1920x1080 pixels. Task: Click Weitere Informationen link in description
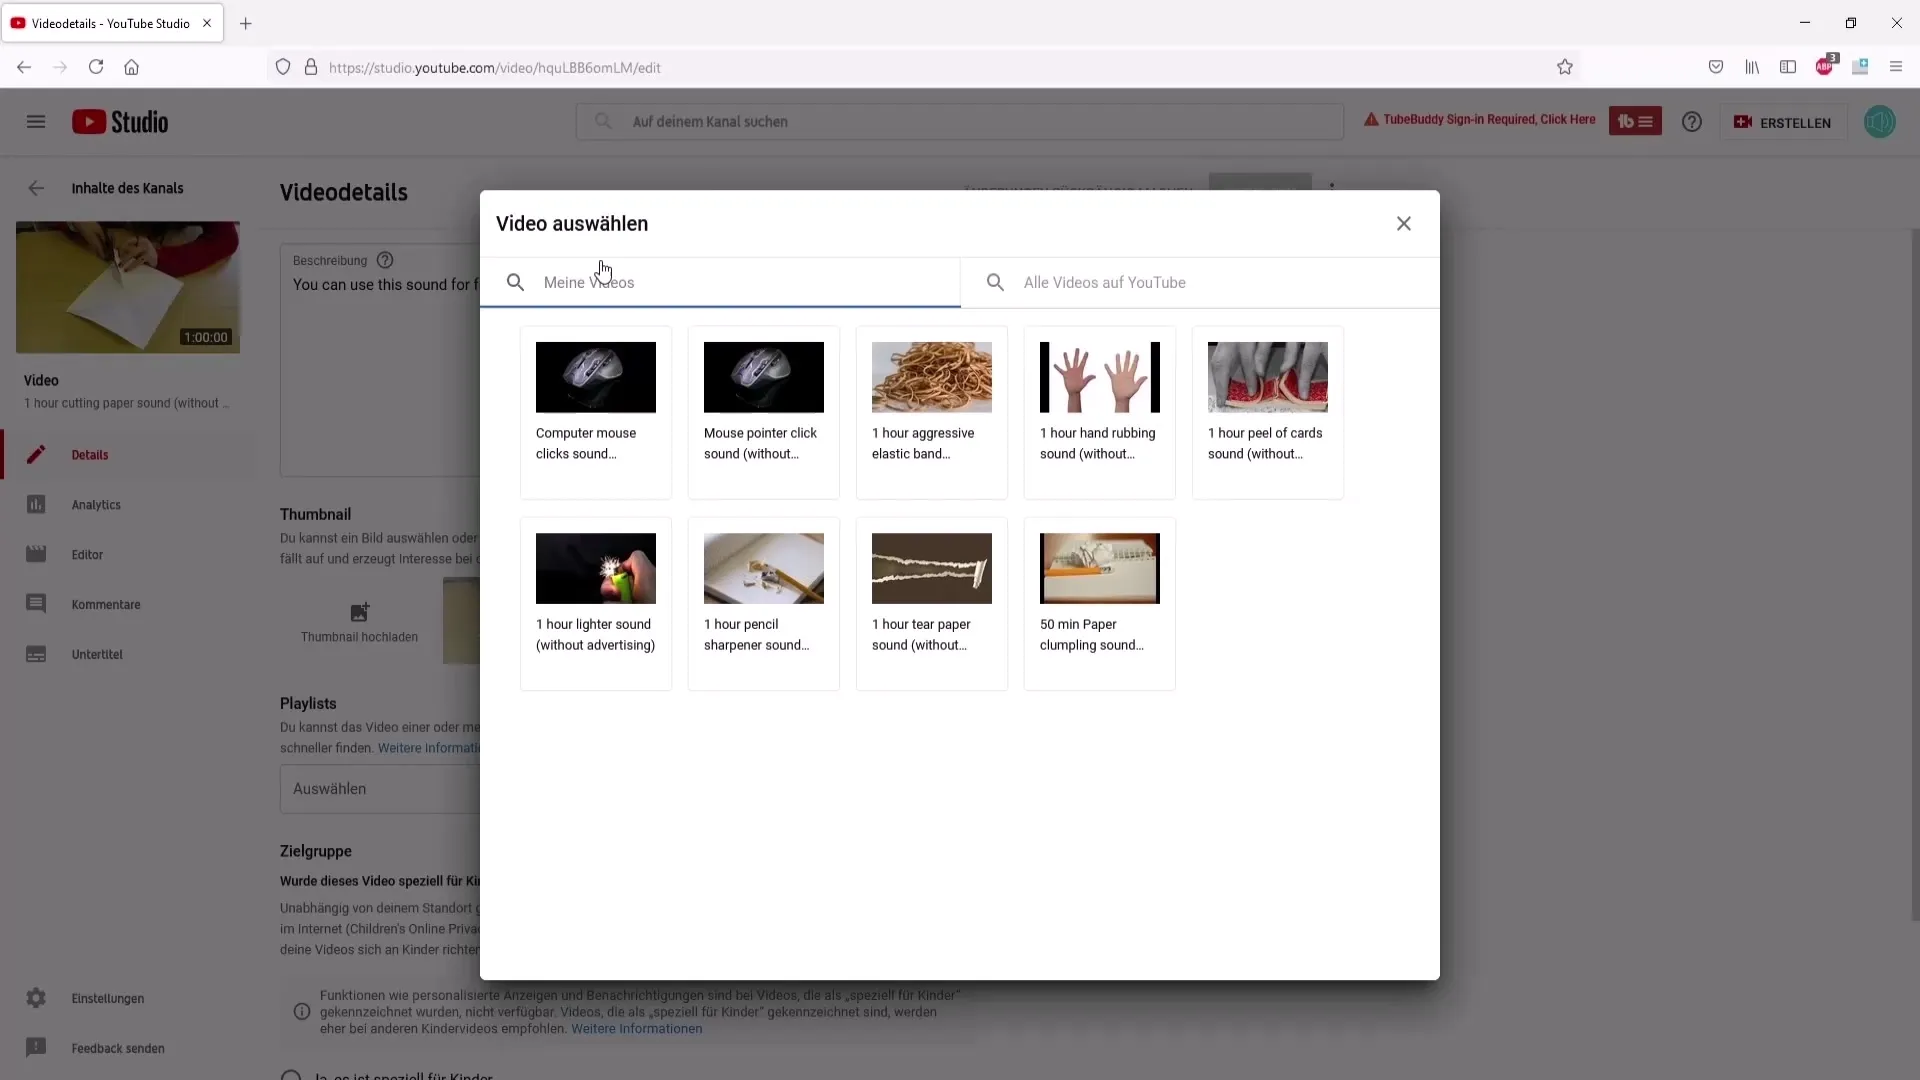tap(637, 1029)
